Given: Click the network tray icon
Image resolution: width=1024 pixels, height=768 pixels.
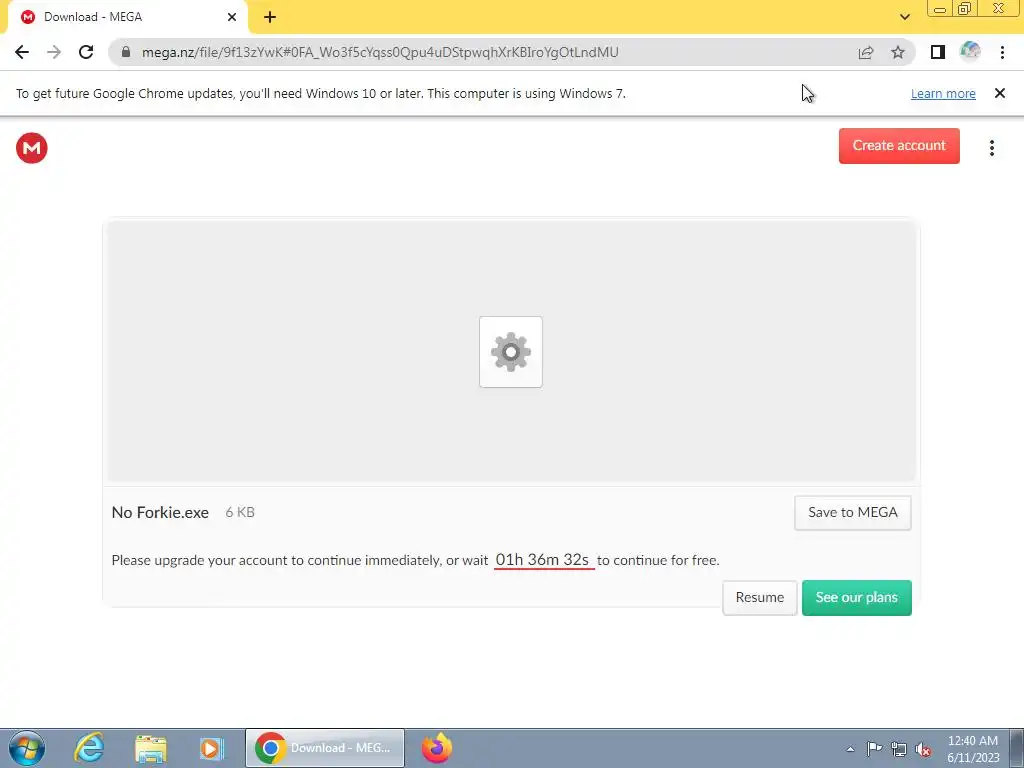Looking at the screenshot, I should pos(899,749).
